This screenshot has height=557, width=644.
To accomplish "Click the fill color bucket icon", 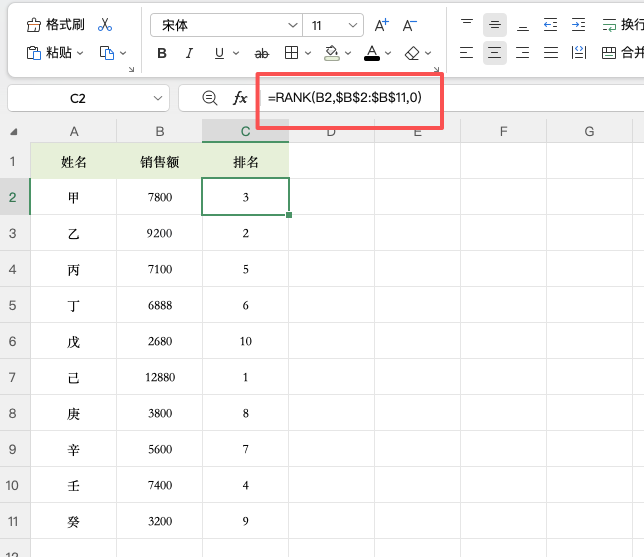I will tap(332, 53).
